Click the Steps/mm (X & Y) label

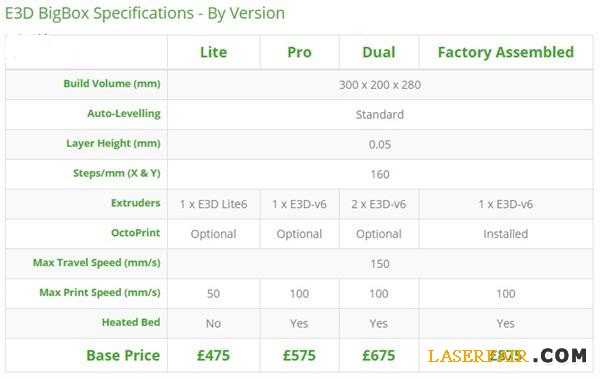[117, 173]
